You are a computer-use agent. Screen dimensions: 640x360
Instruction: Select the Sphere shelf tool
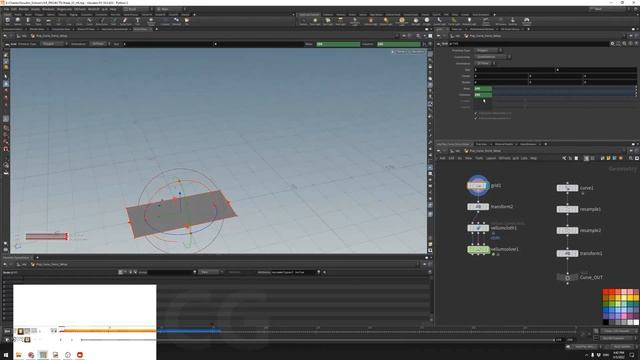[x=18, y=21]
